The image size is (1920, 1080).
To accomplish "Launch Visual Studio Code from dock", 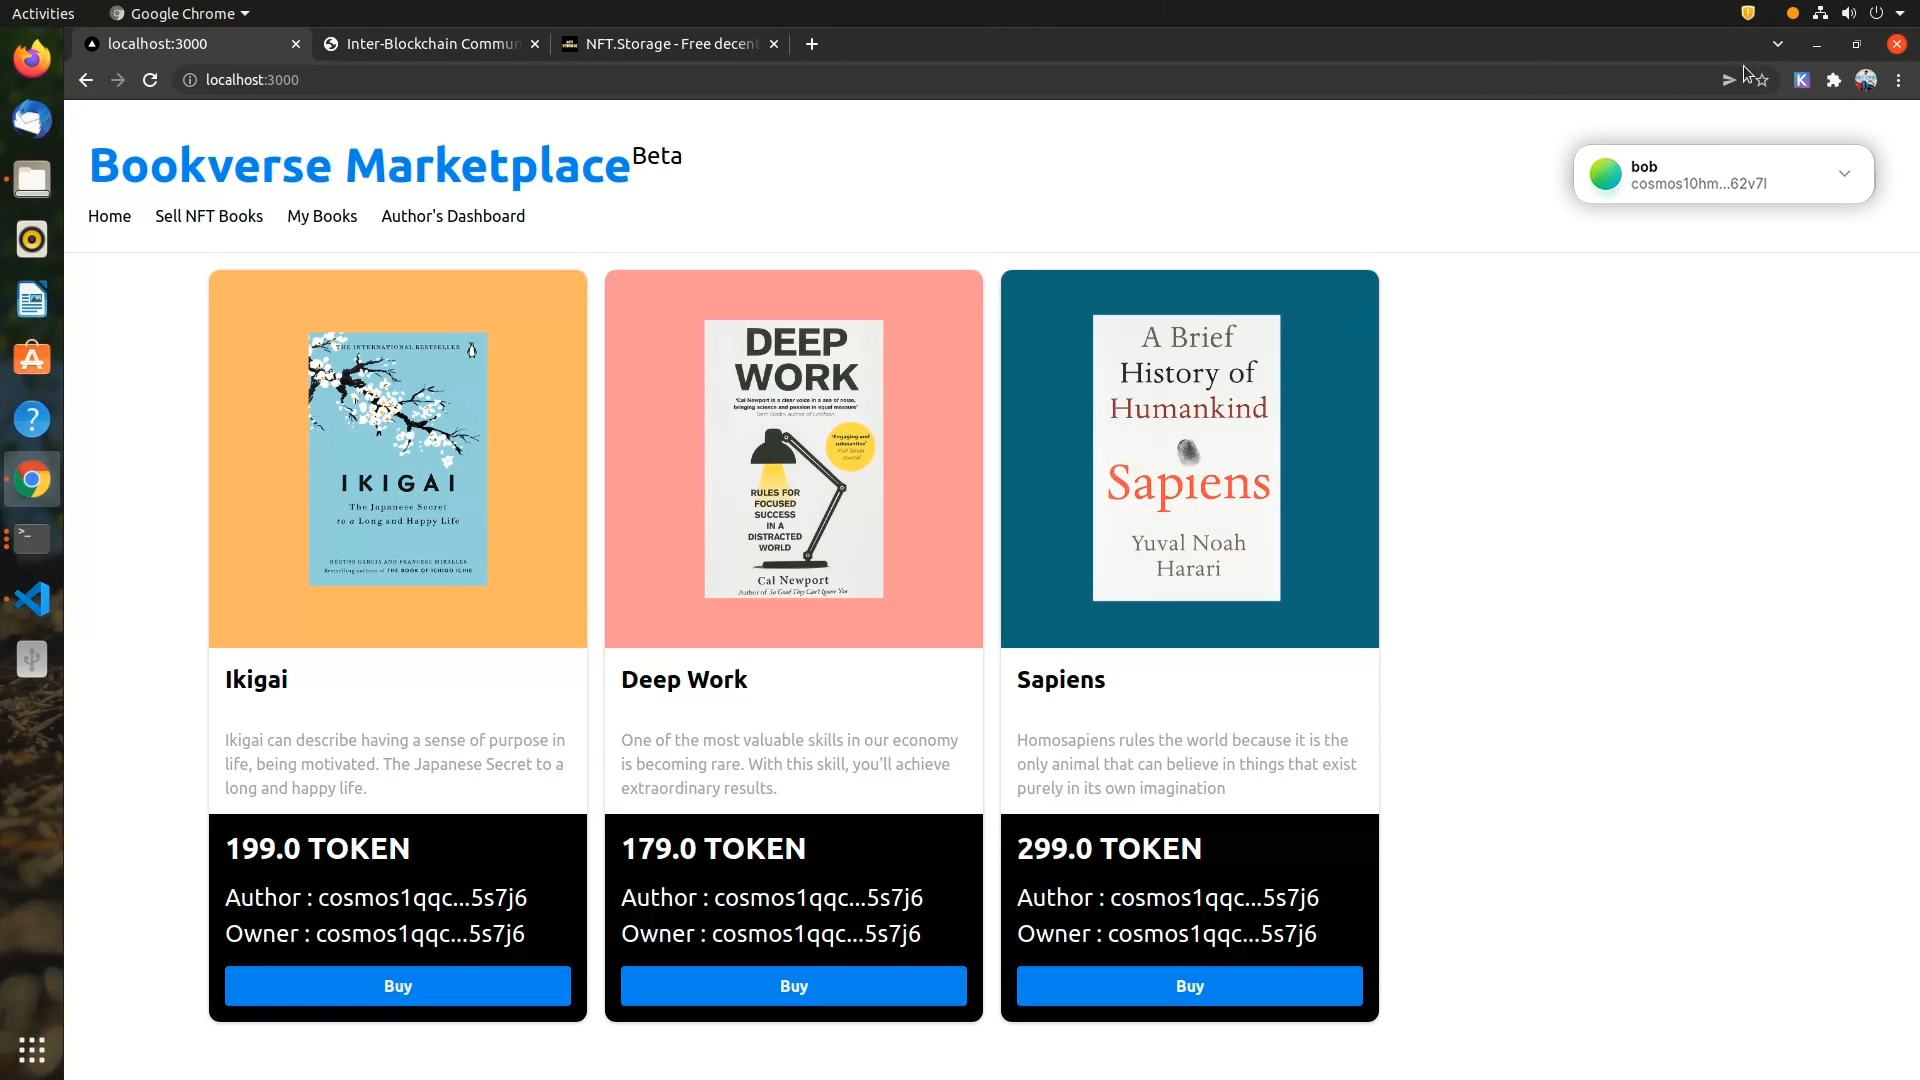I will click(32, 599).
